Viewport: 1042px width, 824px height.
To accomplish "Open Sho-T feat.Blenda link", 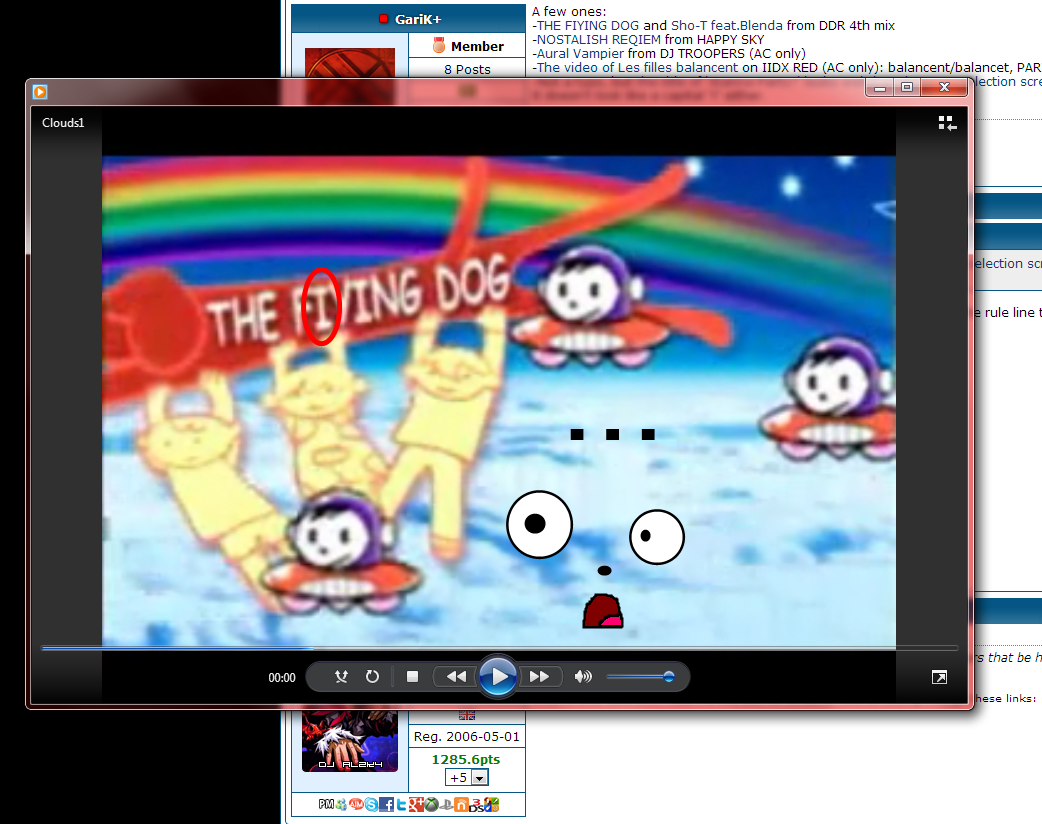I will (x=726, y=25).
